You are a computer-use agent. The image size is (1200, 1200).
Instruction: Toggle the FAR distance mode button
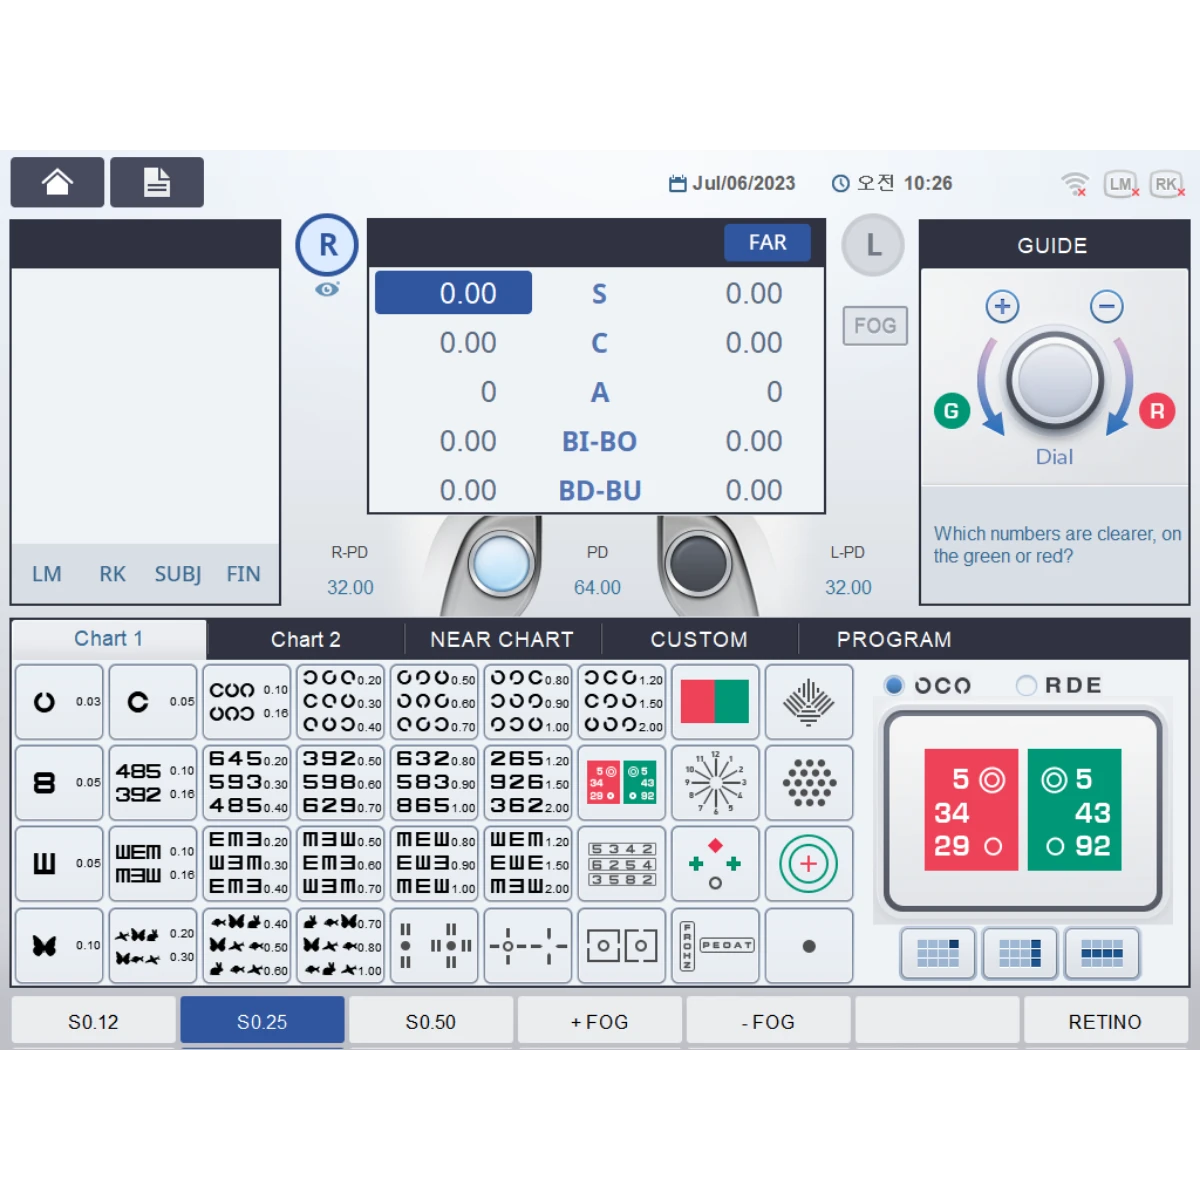pyautogui.click(x=767, y=243)
